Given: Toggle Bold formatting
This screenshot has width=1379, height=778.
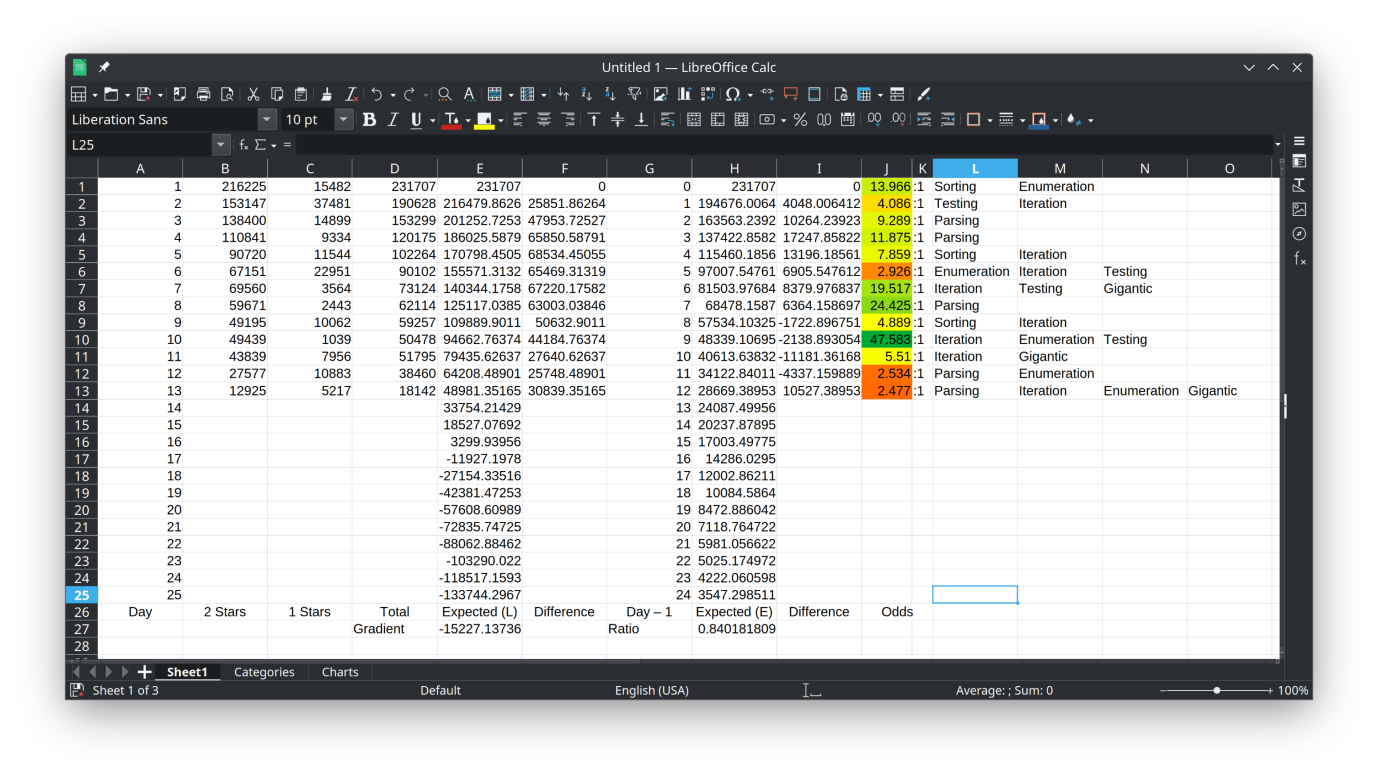Looking at the screenshot, I should click(369, 120).
